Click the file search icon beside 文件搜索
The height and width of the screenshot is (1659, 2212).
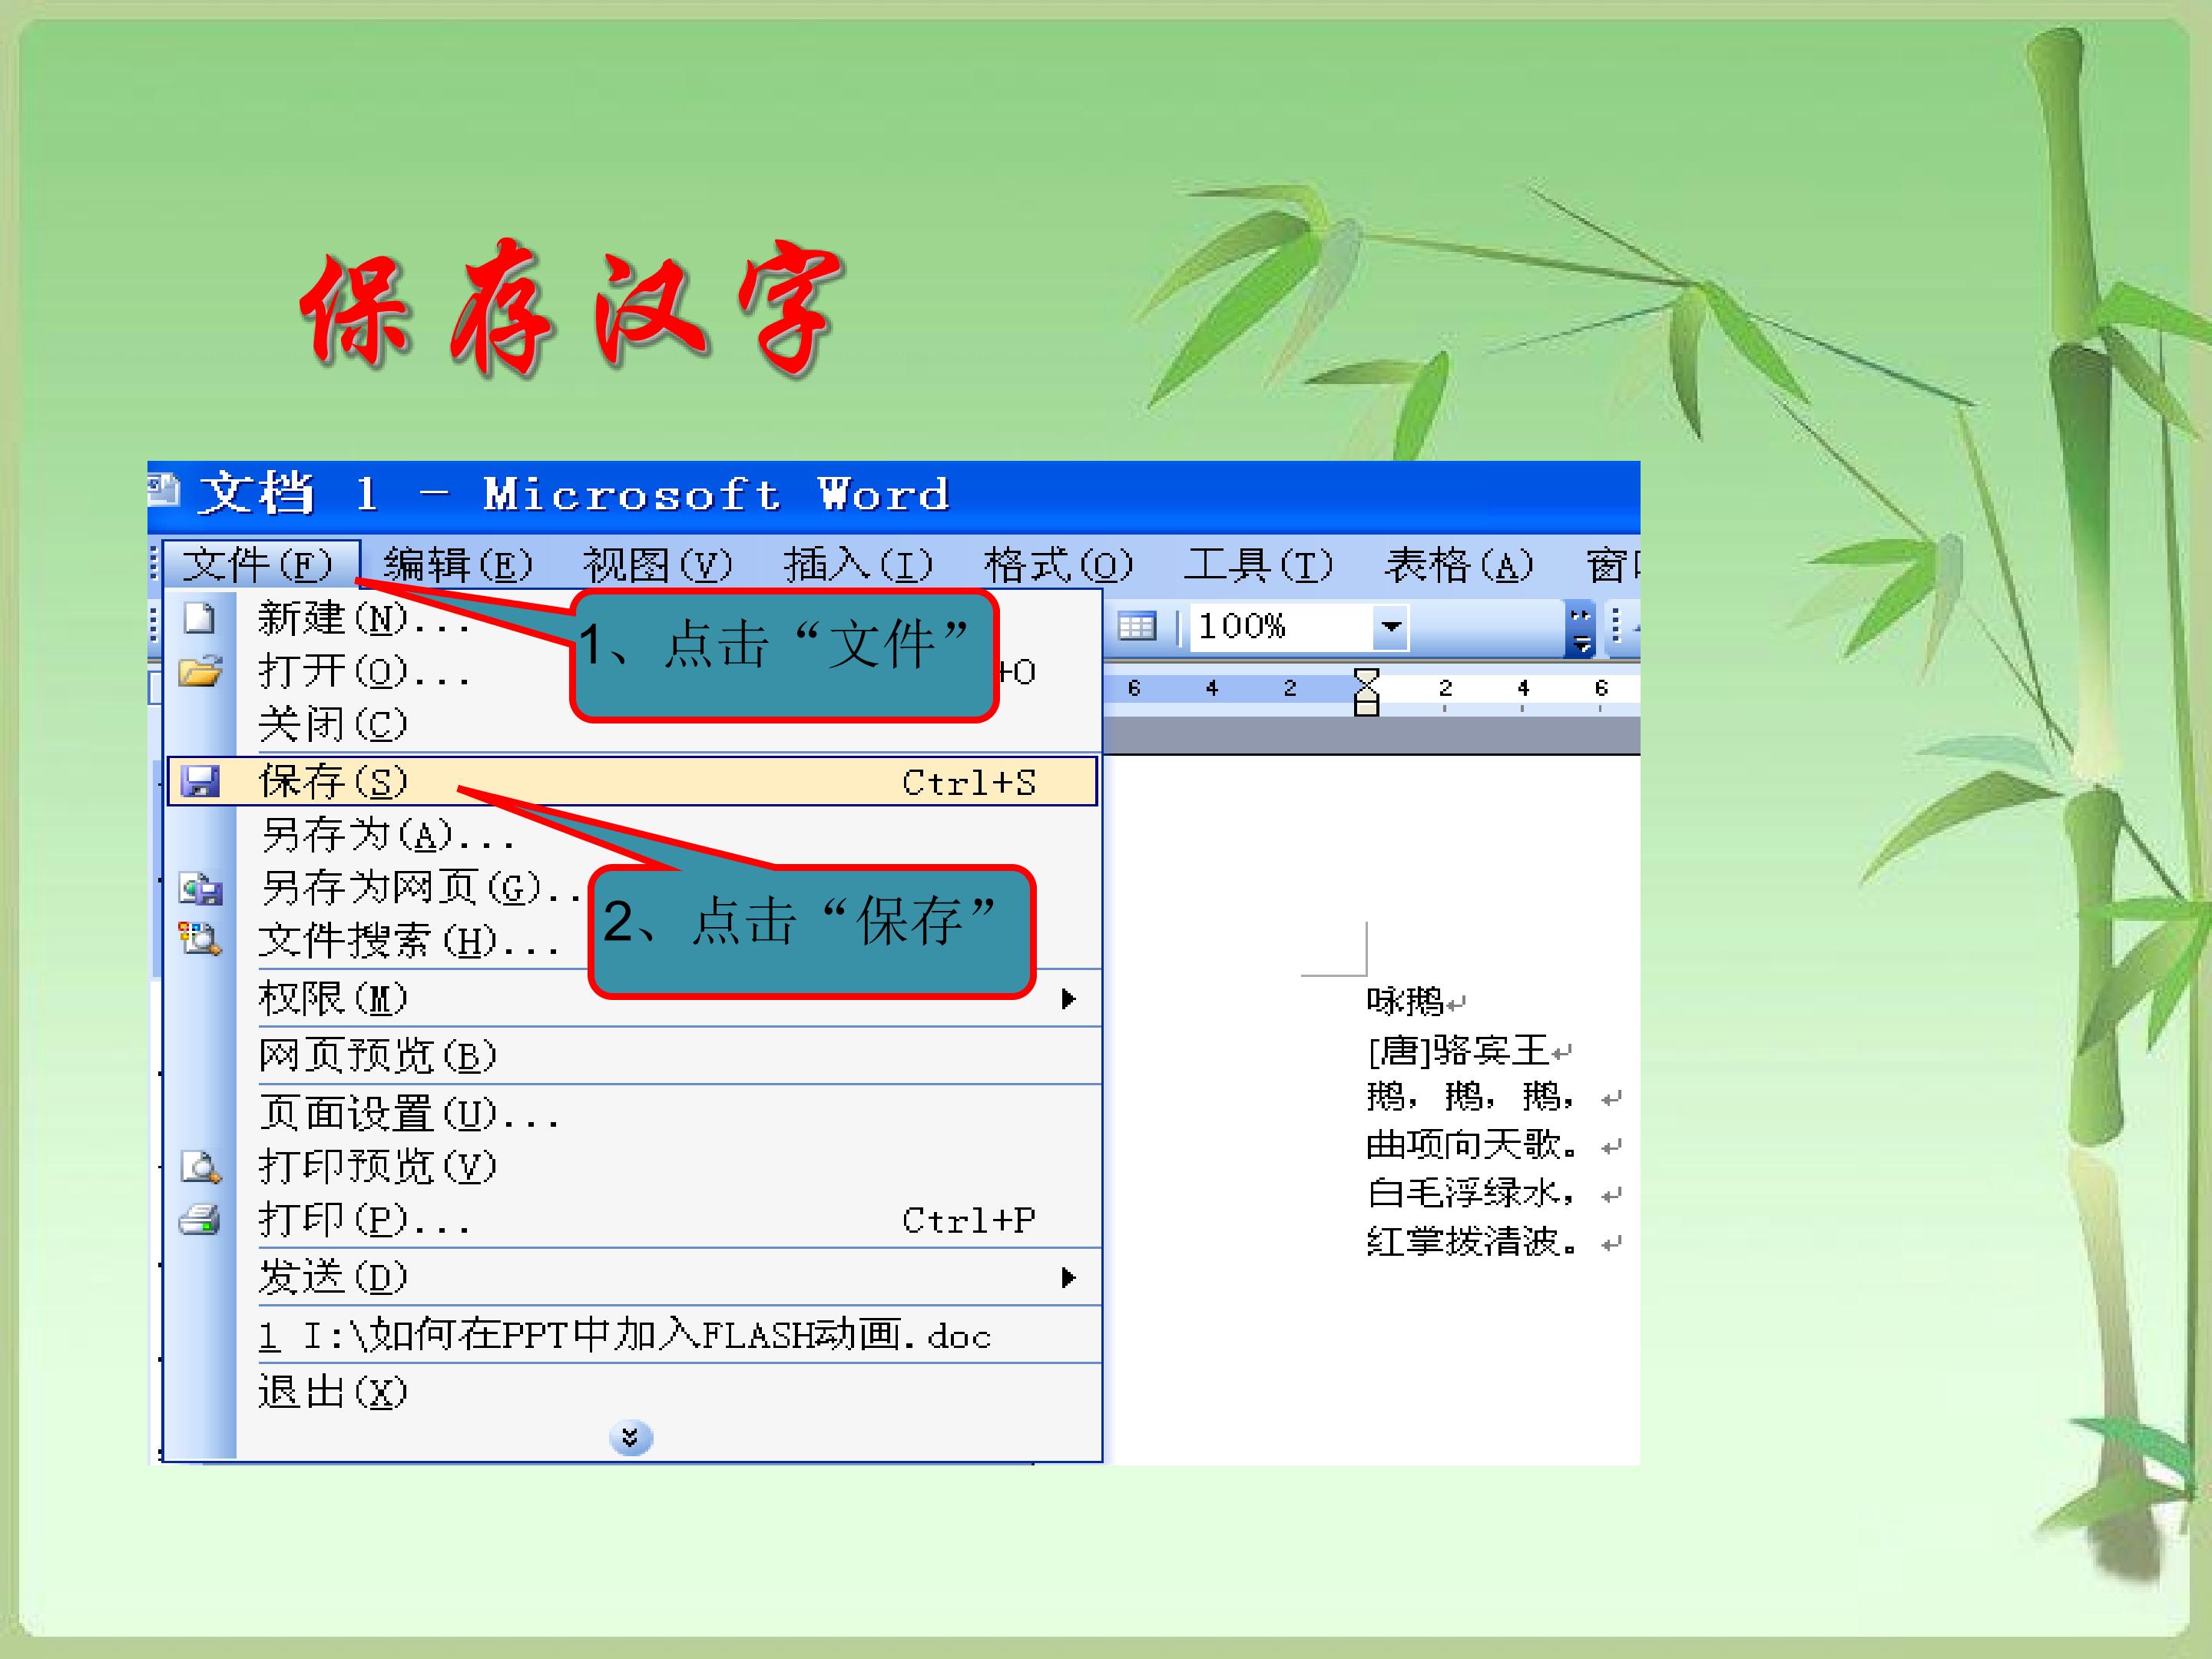[x=200, y=939]
